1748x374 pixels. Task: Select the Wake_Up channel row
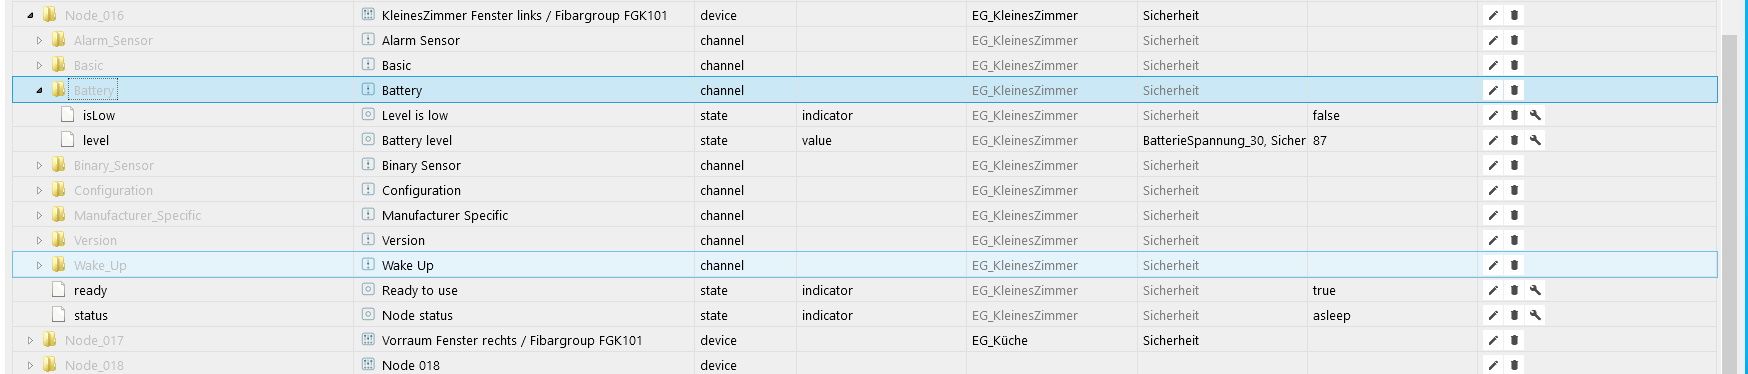(864, 265)
